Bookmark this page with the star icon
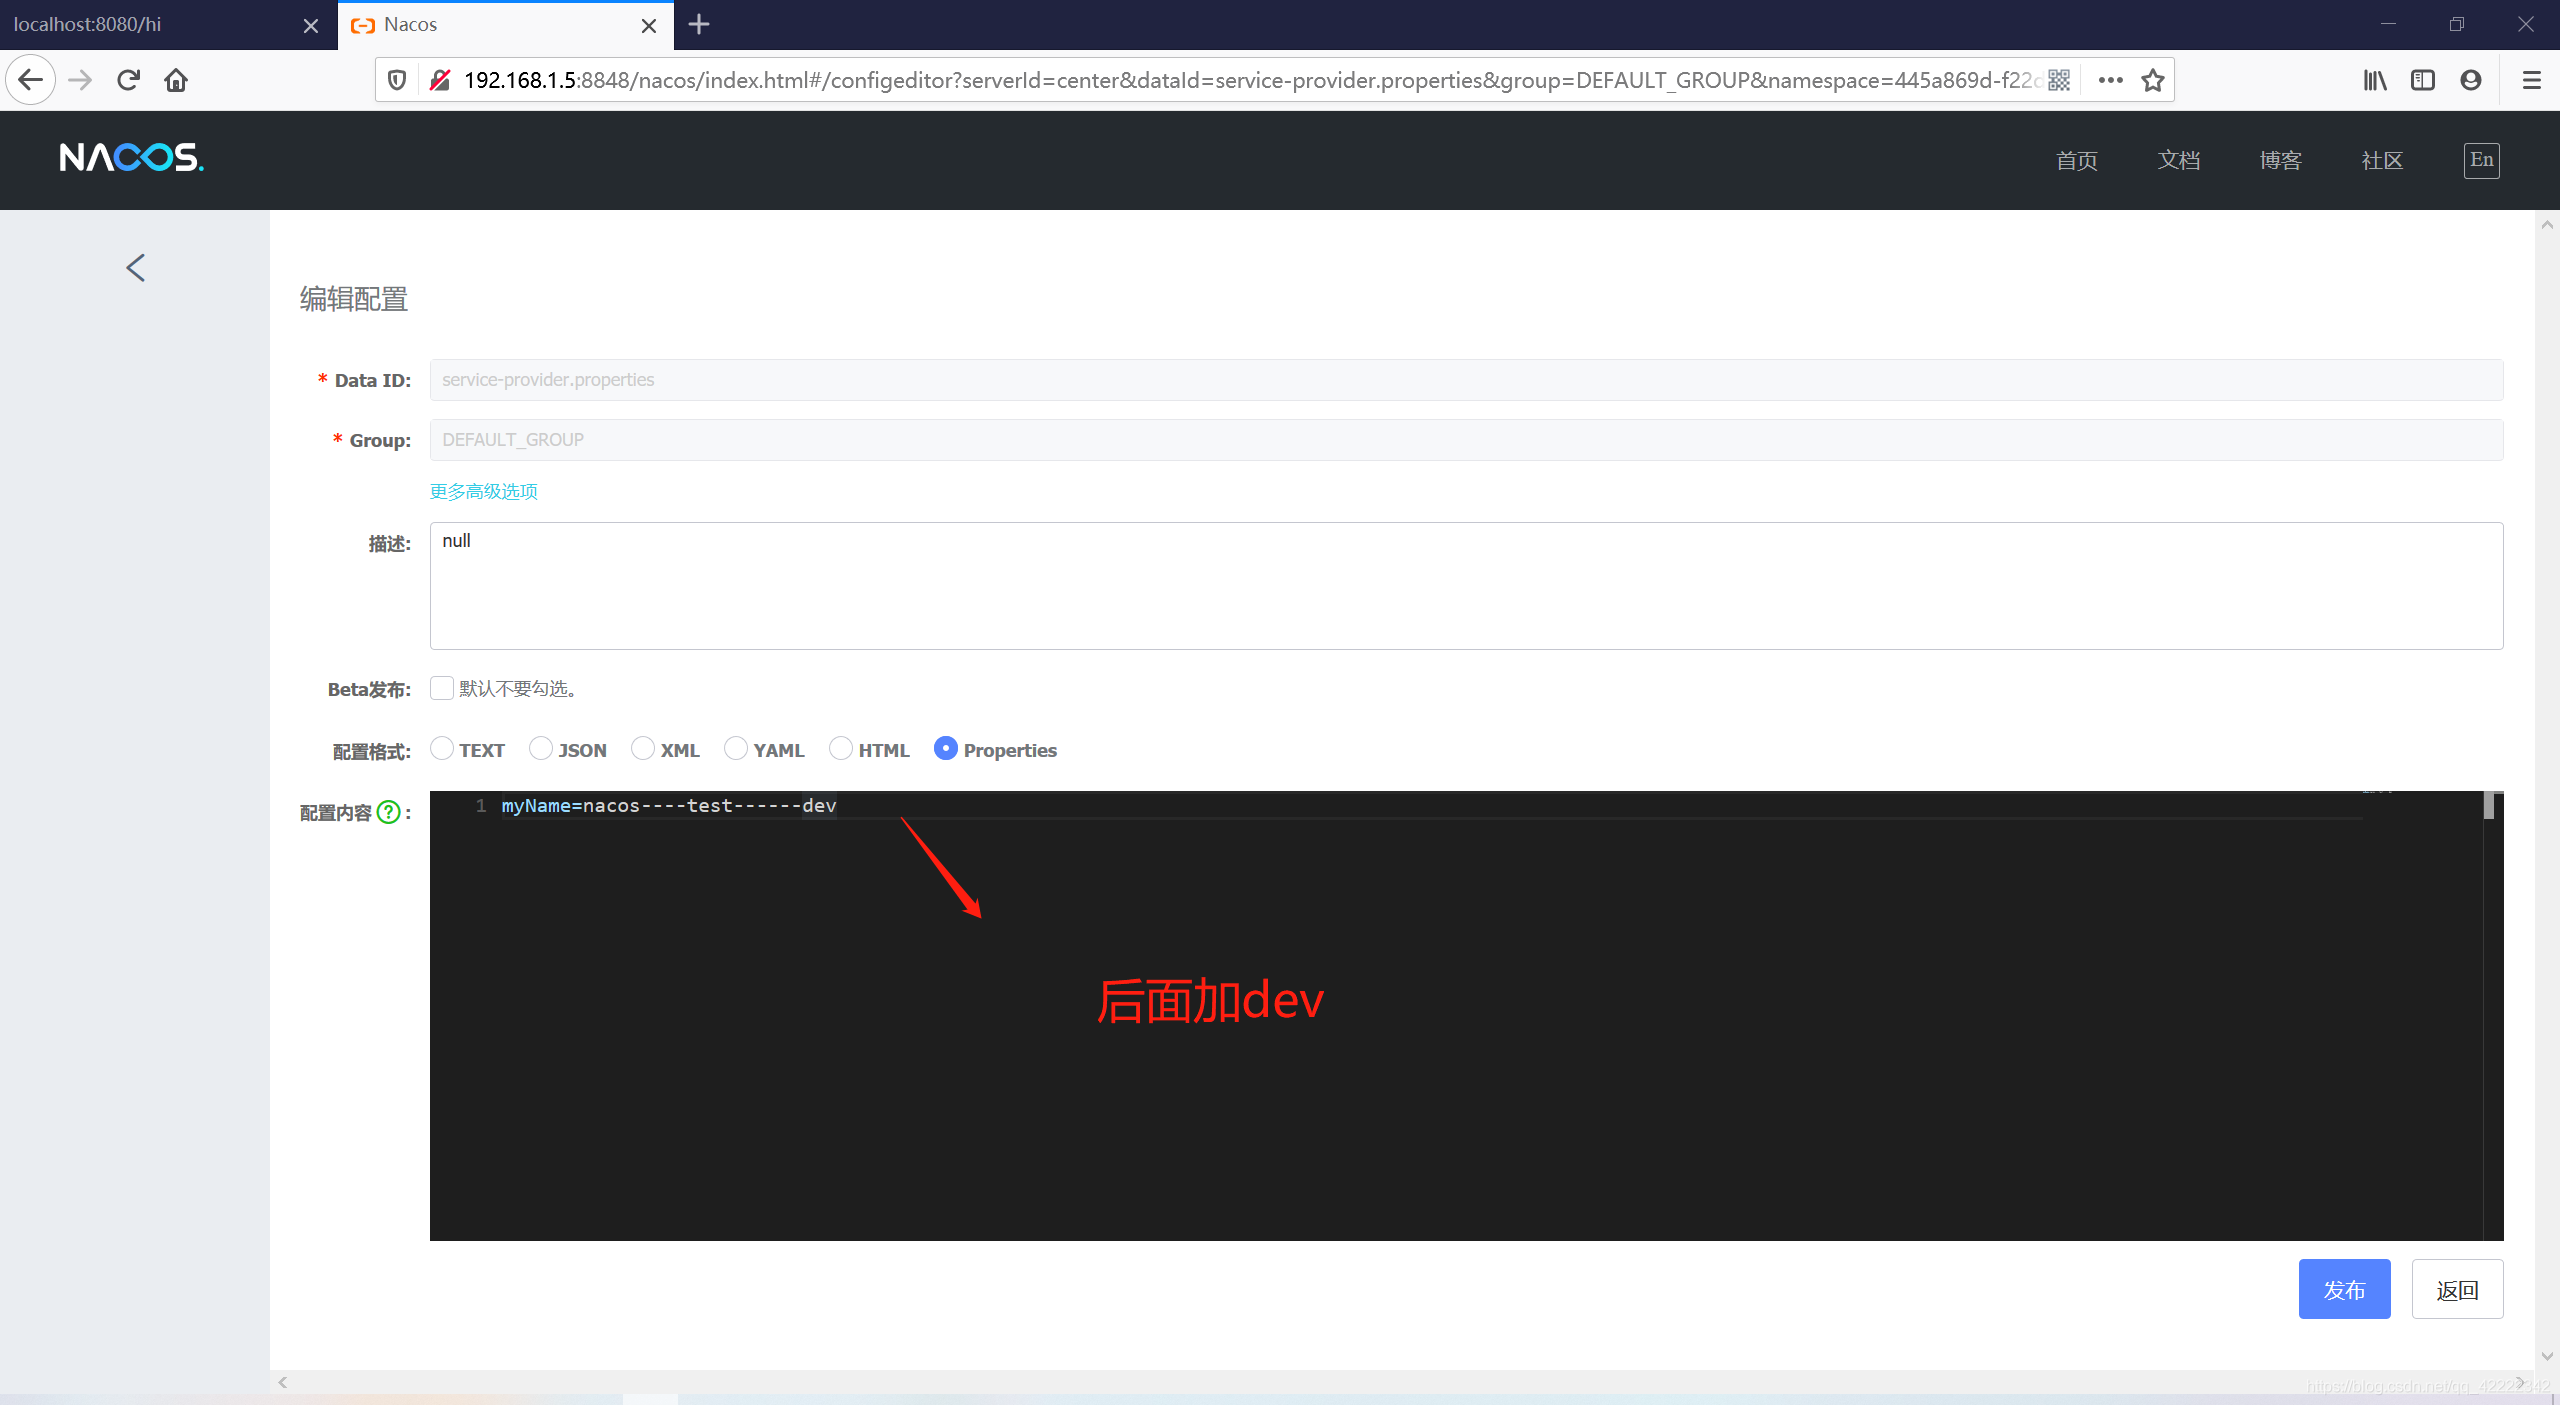The width and height of the screenshot is (2560, 1405). pos(2153,80)
